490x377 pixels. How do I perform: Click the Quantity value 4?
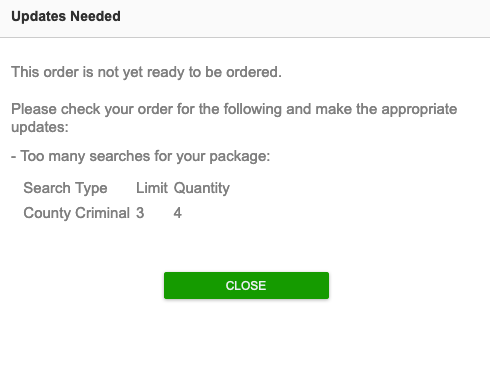click(x=178, y=213)
